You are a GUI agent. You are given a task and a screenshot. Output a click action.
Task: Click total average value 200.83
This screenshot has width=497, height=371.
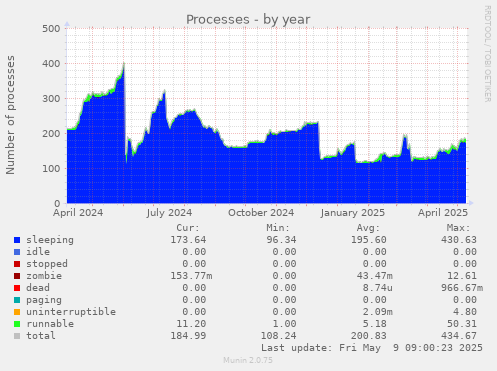[369, 336]
